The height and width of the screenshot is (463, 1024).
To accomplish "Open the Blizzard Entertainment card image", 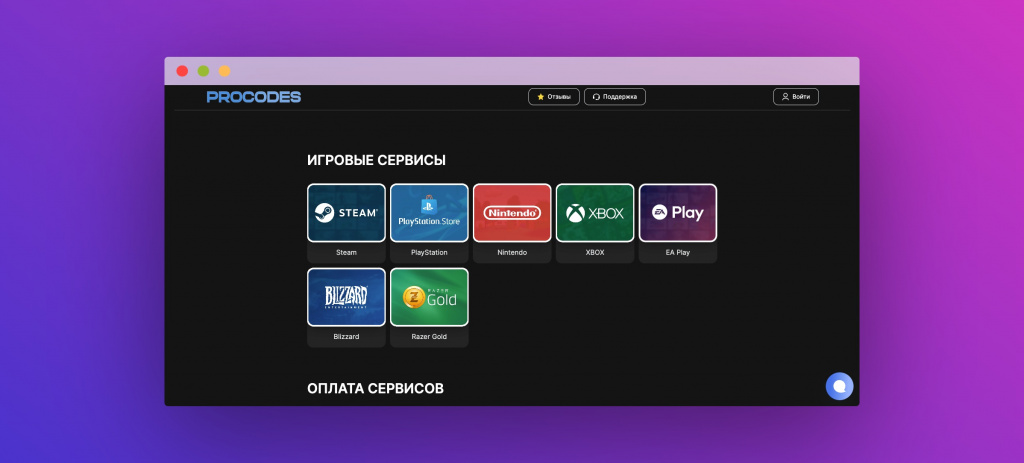I will coord(346,297).
